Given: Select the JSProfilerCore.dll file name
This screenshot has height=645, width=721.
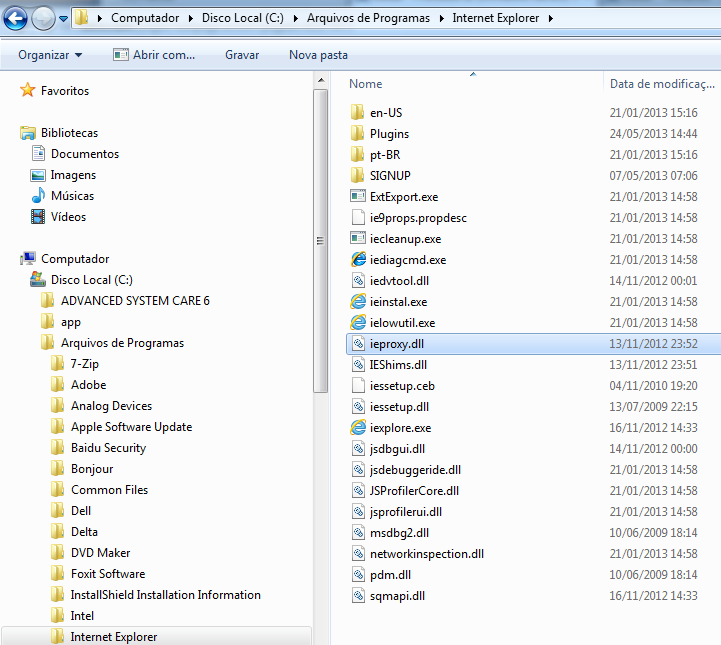Looking at the screenshot, I should 414,491.
